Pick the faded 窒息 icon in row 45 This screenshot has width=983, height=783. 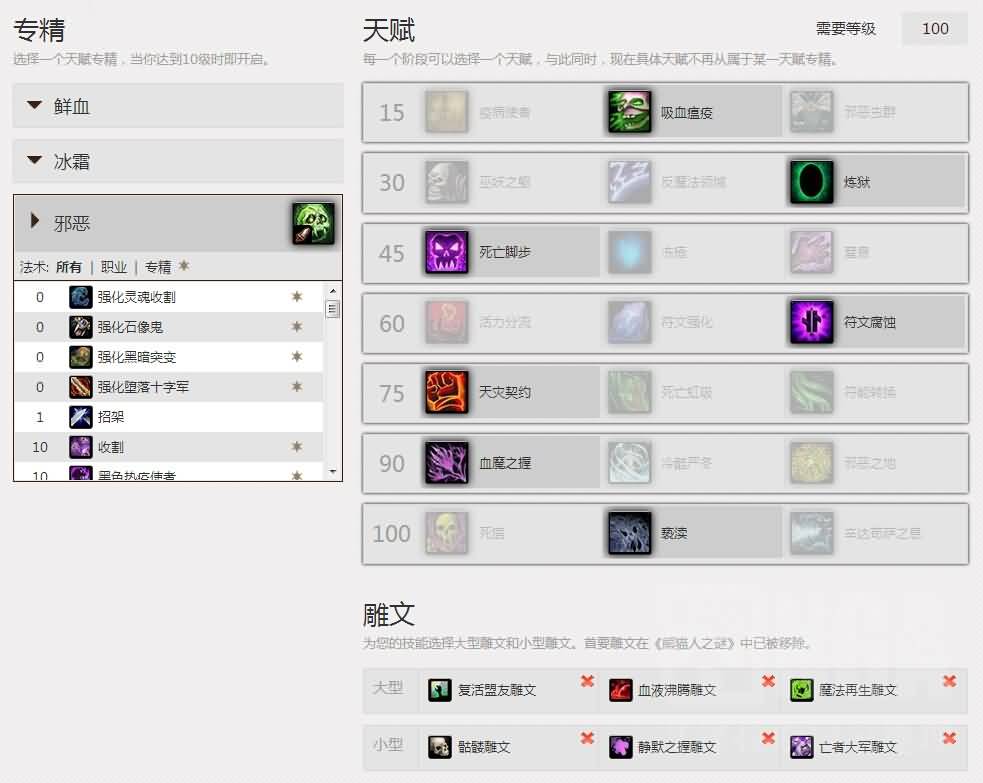pos(812,252)
